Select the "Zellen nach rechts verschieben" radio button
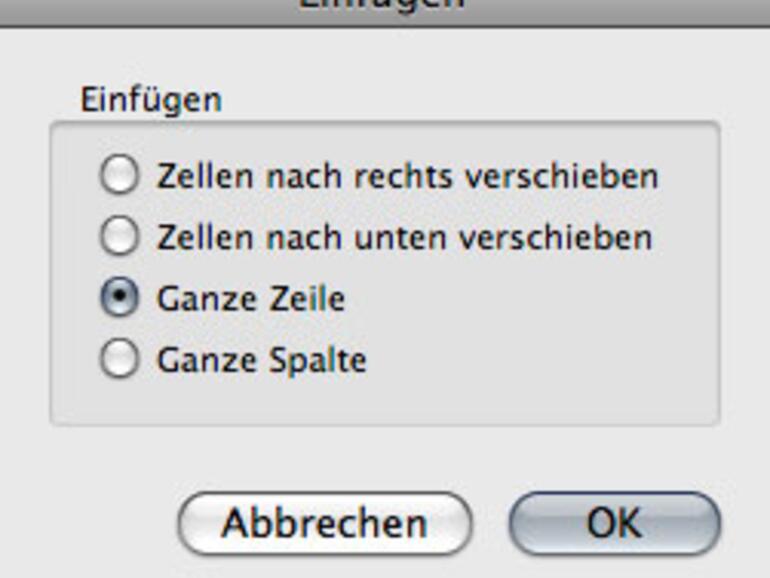 click(119, 177)
